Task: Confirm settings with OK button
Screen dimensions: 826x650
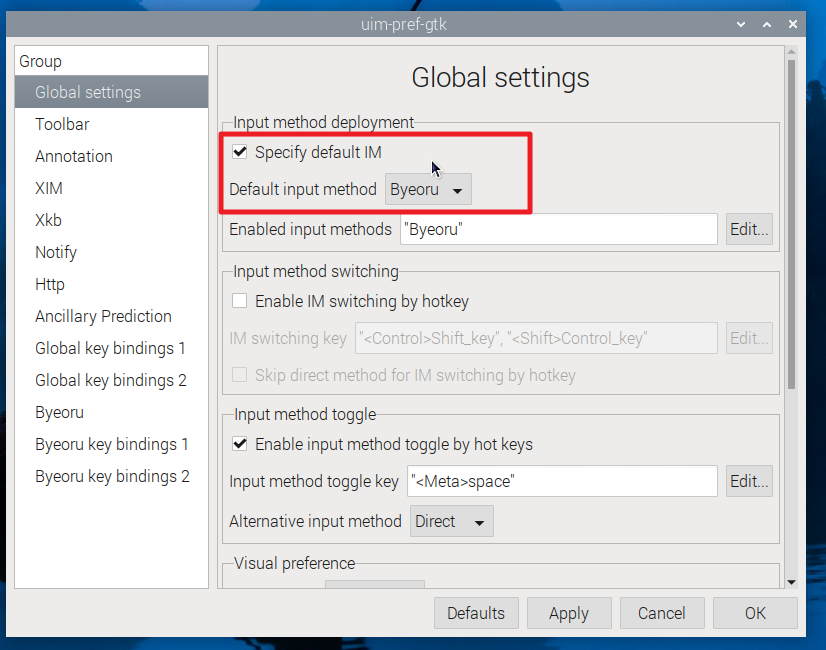Action: coord(755,613)
